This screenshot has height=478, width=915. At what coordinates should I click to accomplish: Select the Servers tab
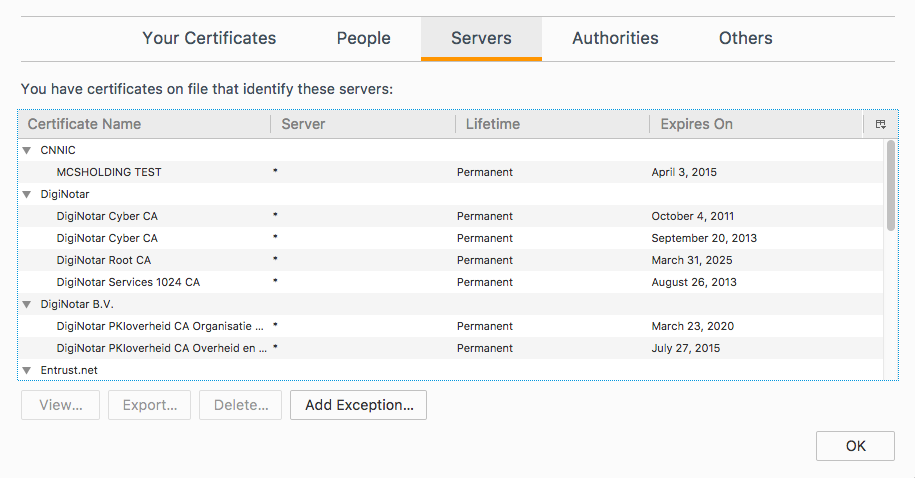[x=481, y=39]
